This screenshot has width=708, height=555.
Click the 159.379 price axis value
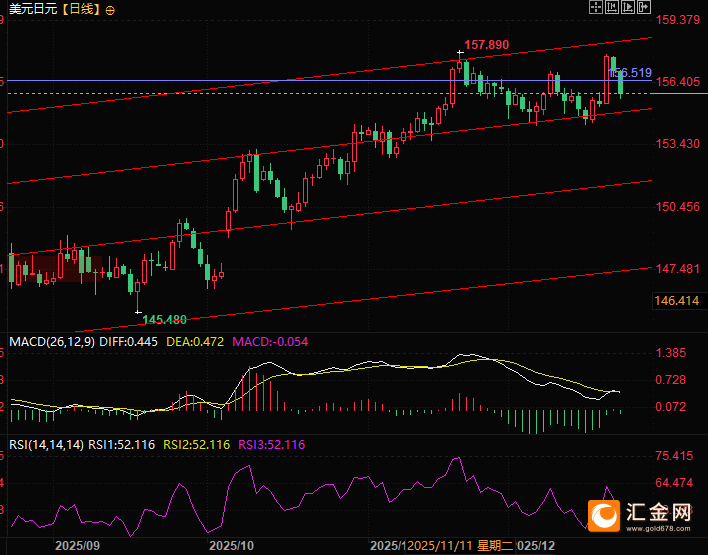click(x=678, y=20)
